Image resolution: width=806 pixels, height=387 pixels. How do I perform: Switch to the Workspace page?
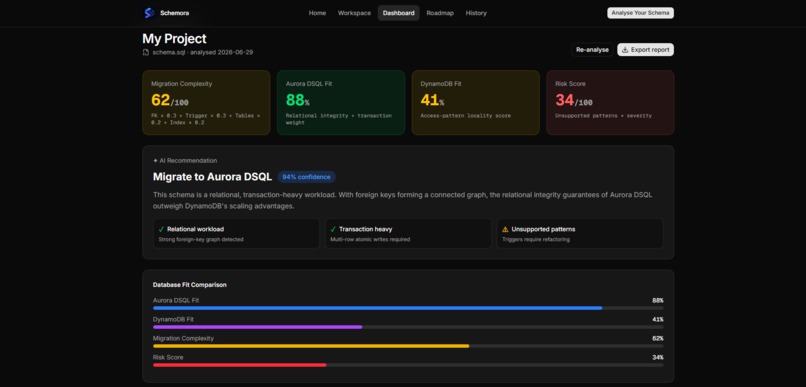(354, 13)
